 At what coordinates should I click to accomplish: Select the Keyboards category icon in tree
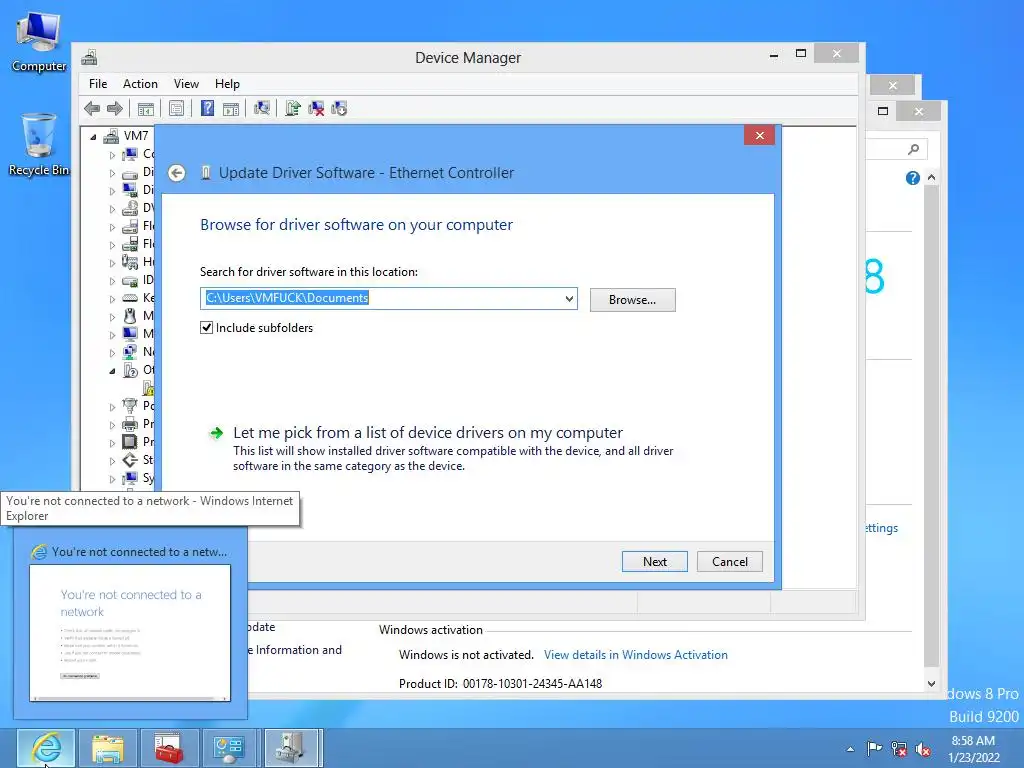[130, 298]
